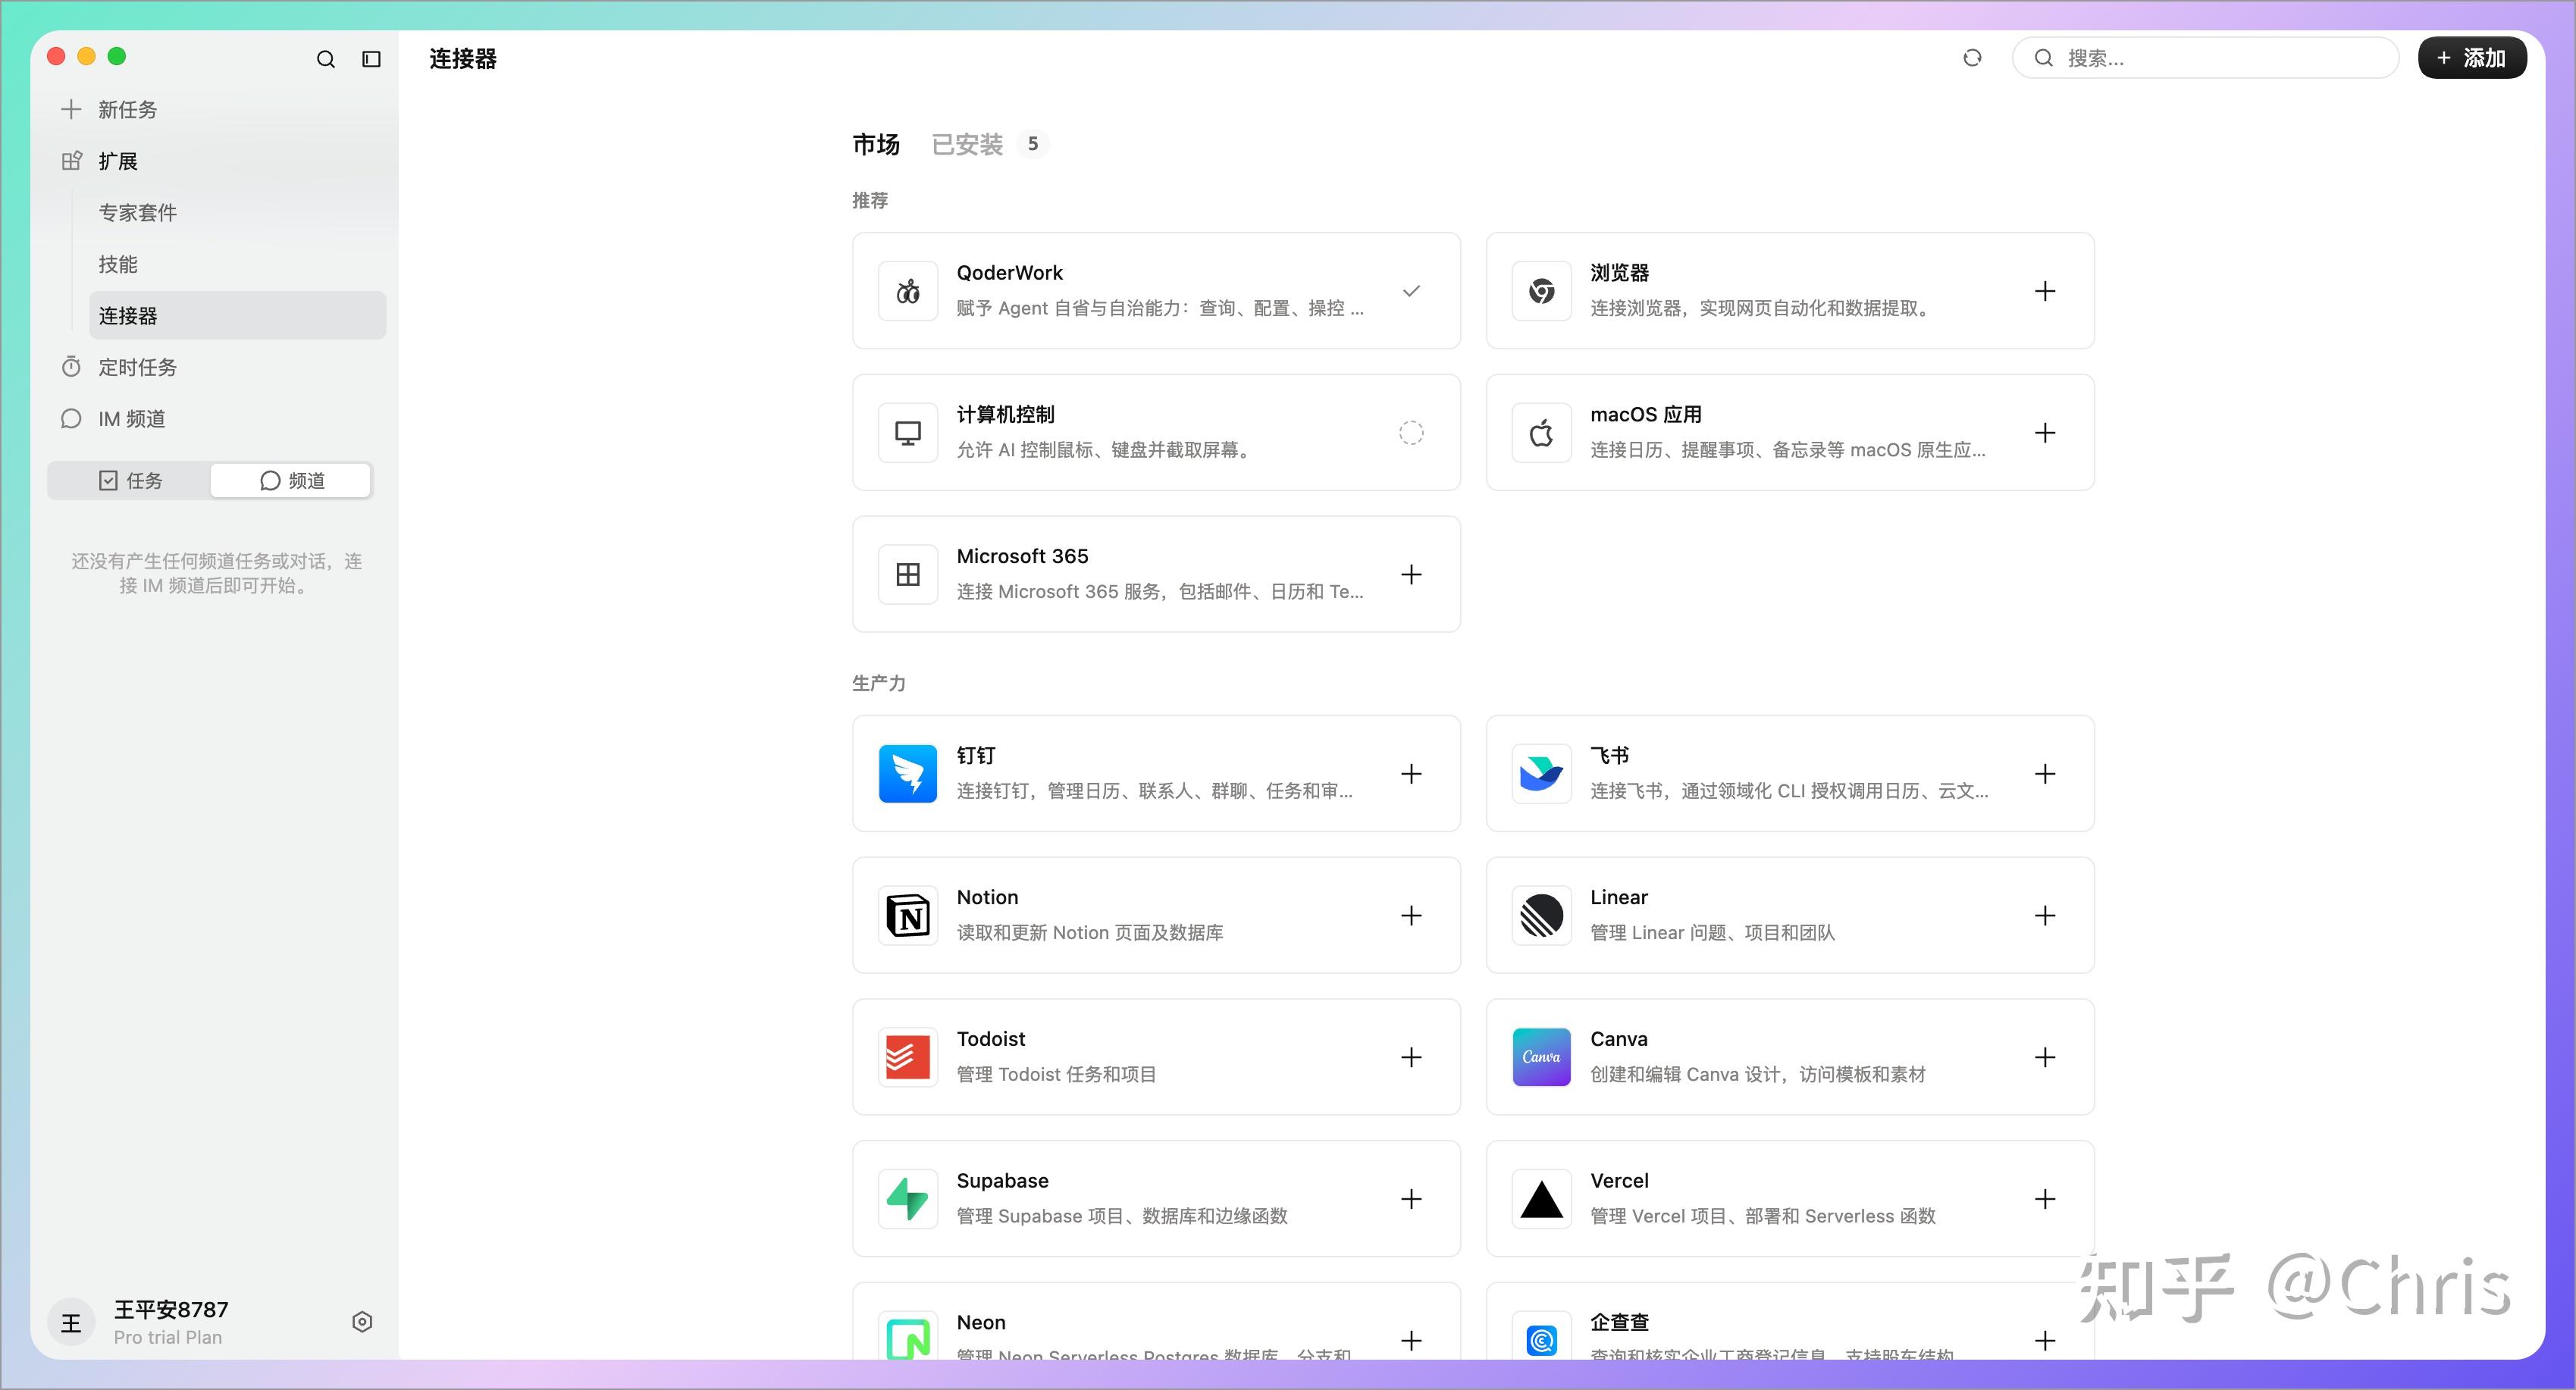Add the Linear connector with plus
Image resolution: width=2576 pixels, height=1390 pixels.
tap(2045, 915)
